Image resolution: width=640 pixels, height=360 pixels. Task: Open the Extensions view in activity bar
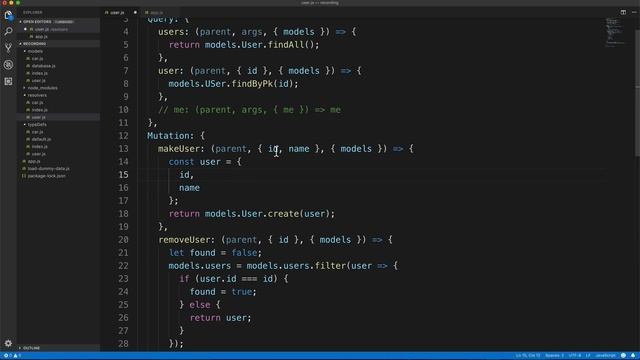(8, 81)
